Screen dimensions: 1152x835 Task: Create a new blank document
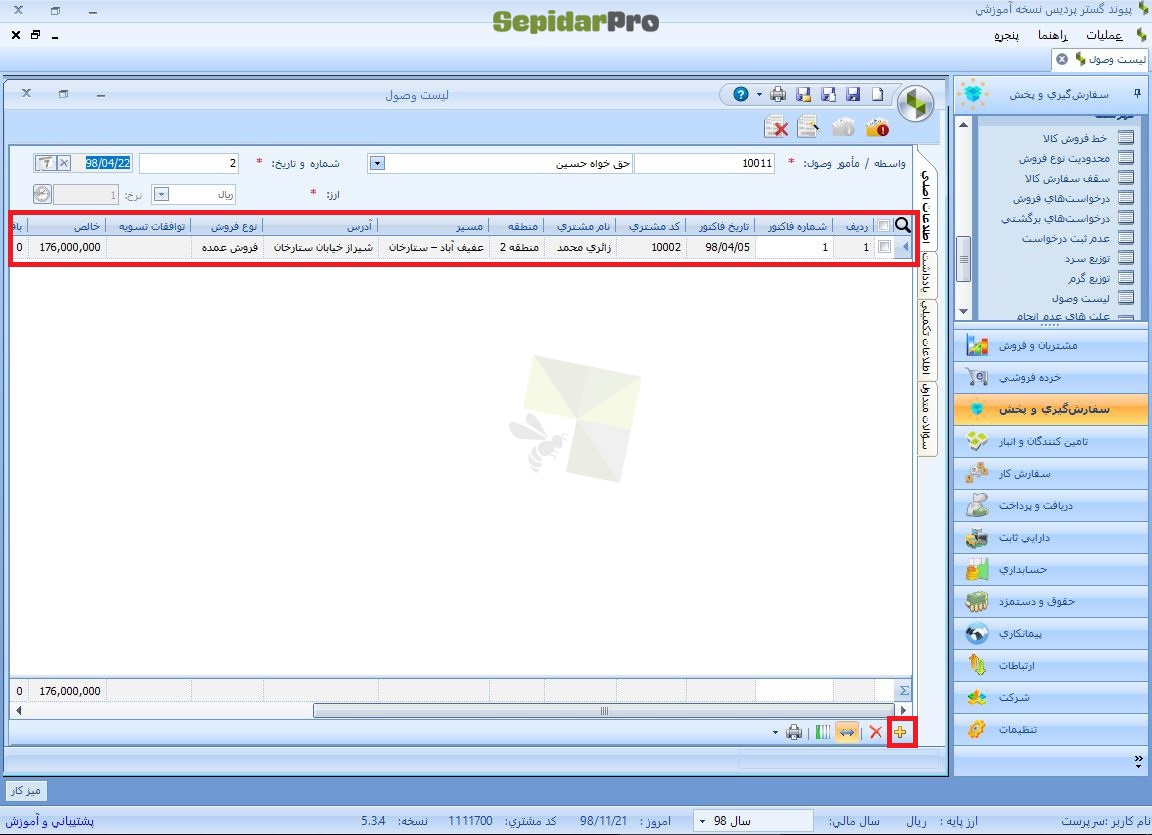pos(877,94)
